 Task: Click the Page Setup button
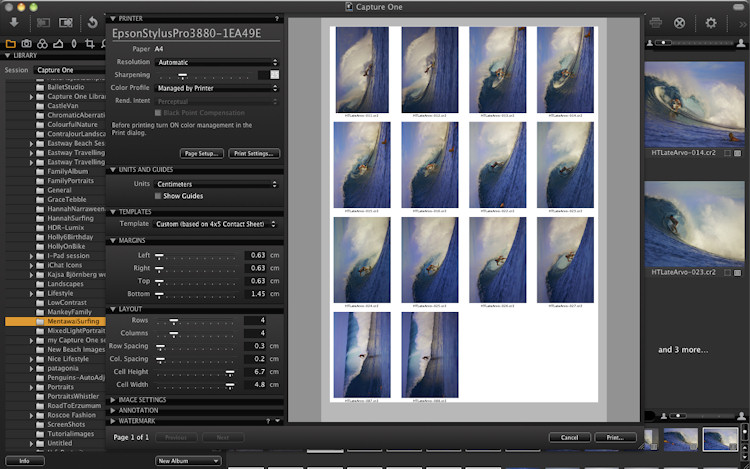pos(201,153)
